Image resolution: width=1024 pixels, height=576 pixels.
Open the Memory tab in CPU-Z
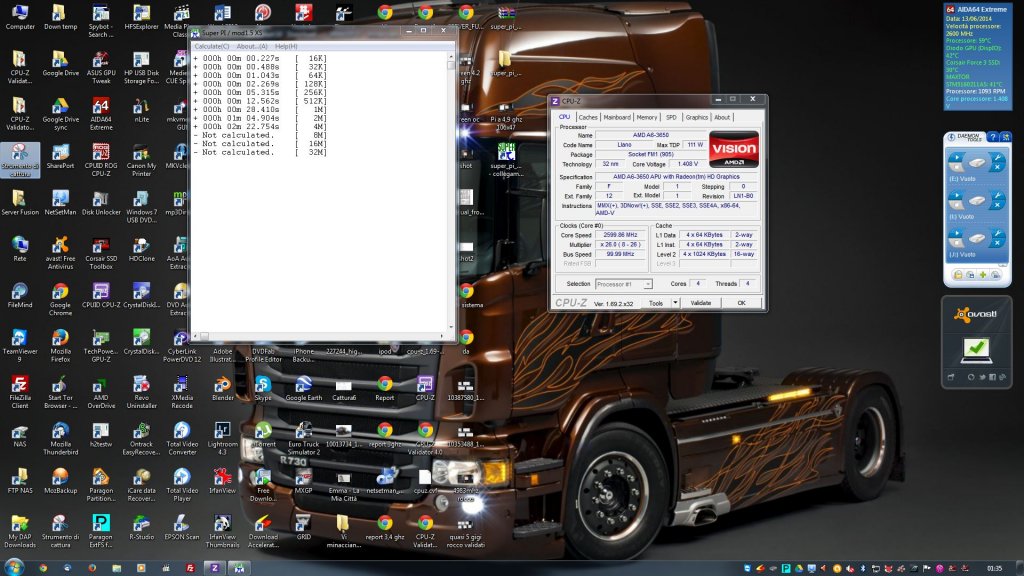pyautogui.click(x=647, y=118)
